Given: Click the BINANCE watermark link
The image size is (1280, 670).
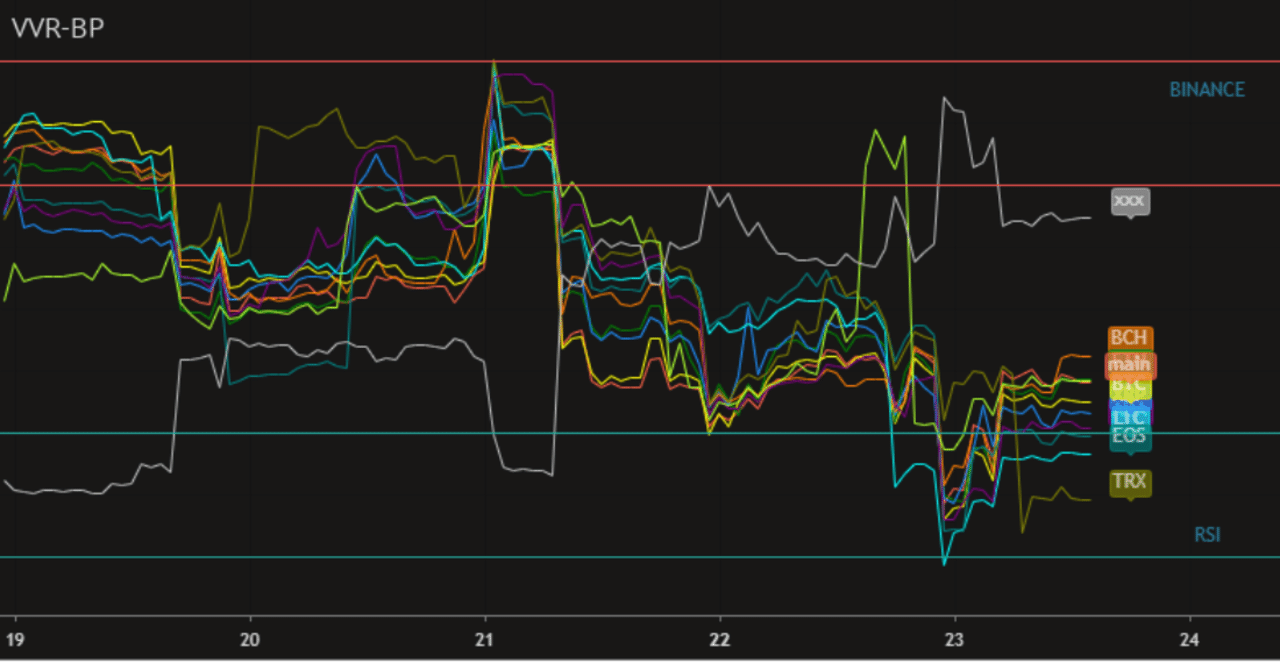Looking at the screenshot, I should click(x=1207, y=89).
